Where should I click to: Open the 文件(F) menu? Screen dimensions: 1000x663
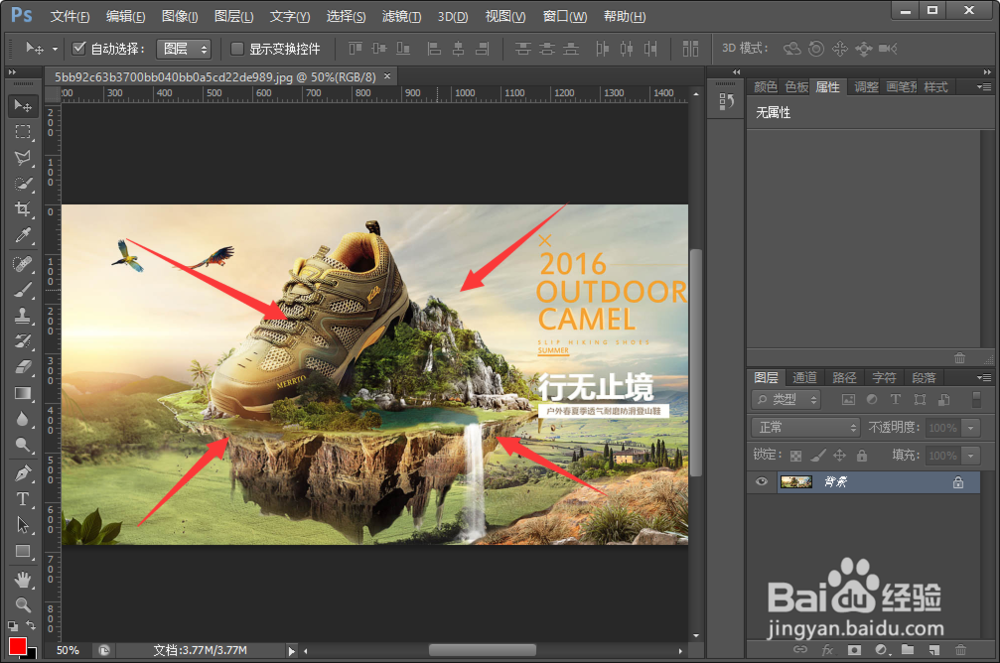point(70,17)
